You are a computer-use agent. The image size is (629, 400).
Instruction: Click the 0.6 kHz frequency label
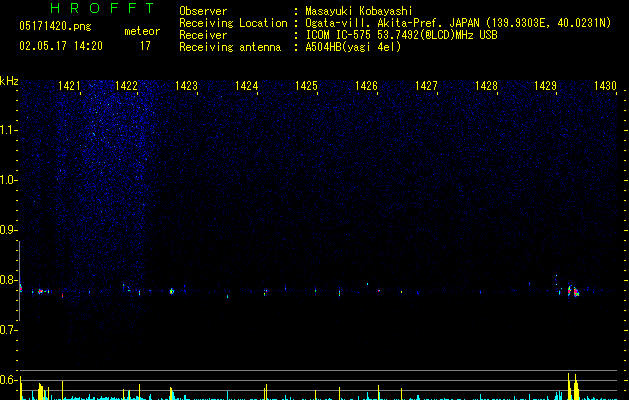(8, 380)
